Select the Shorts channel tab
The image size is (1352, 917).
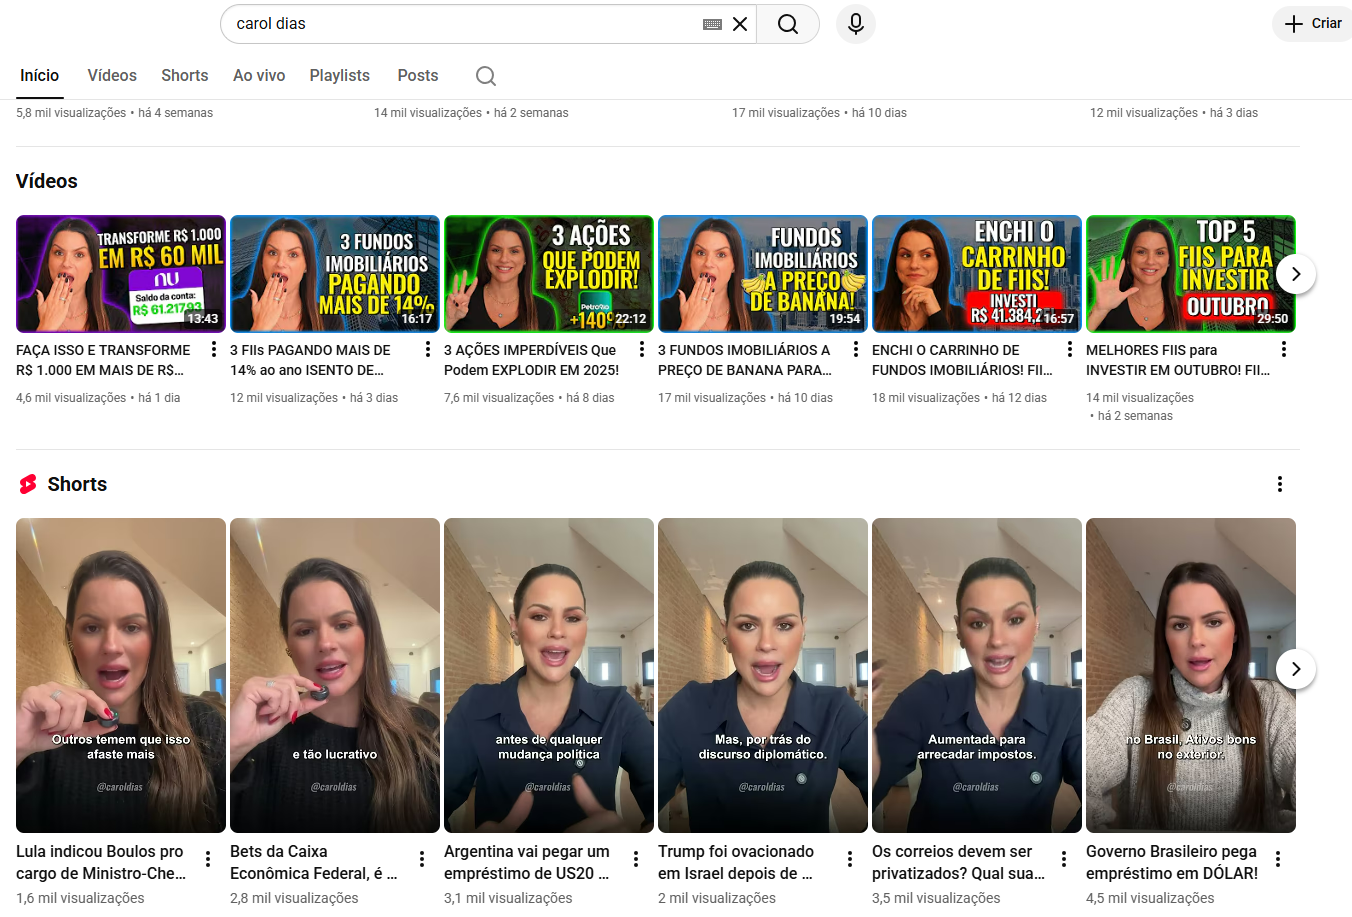click(x=184, y=76)
